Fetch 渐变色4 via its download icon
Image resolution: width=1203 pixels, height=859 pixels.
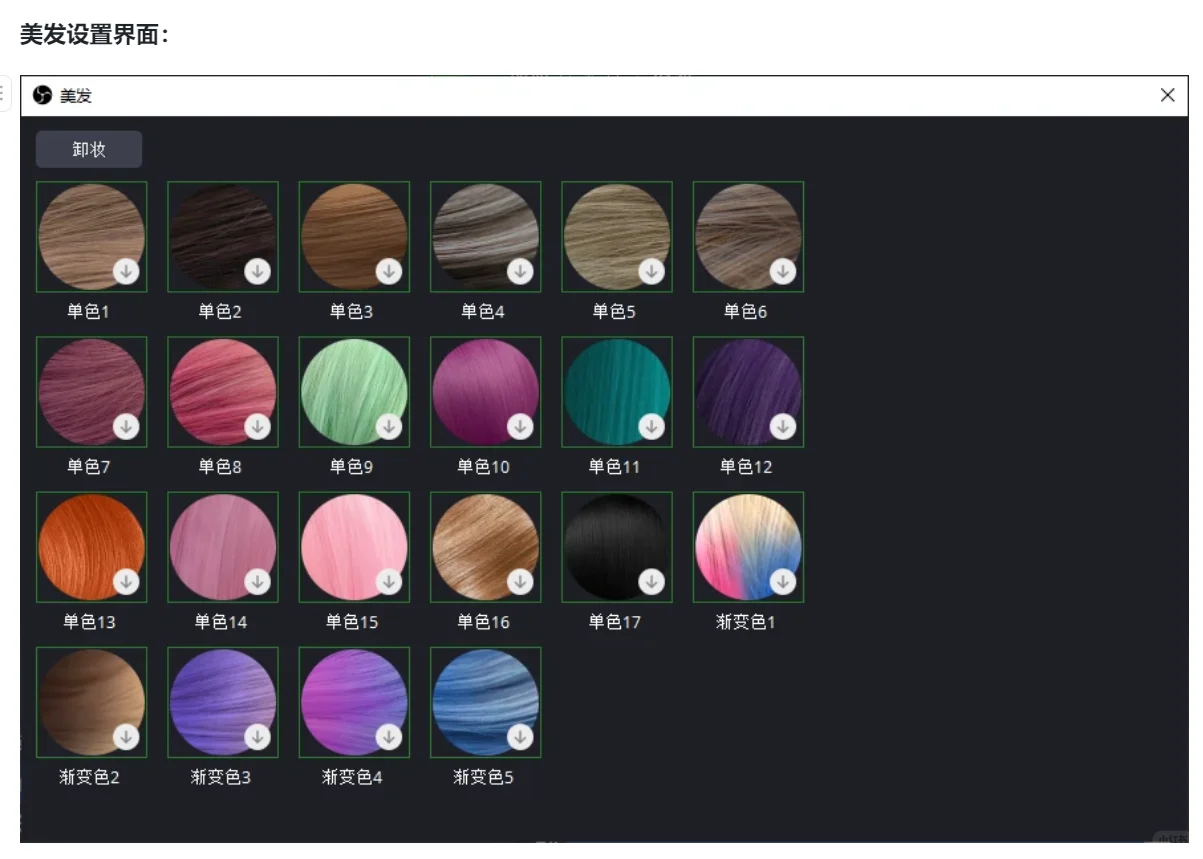389,736
